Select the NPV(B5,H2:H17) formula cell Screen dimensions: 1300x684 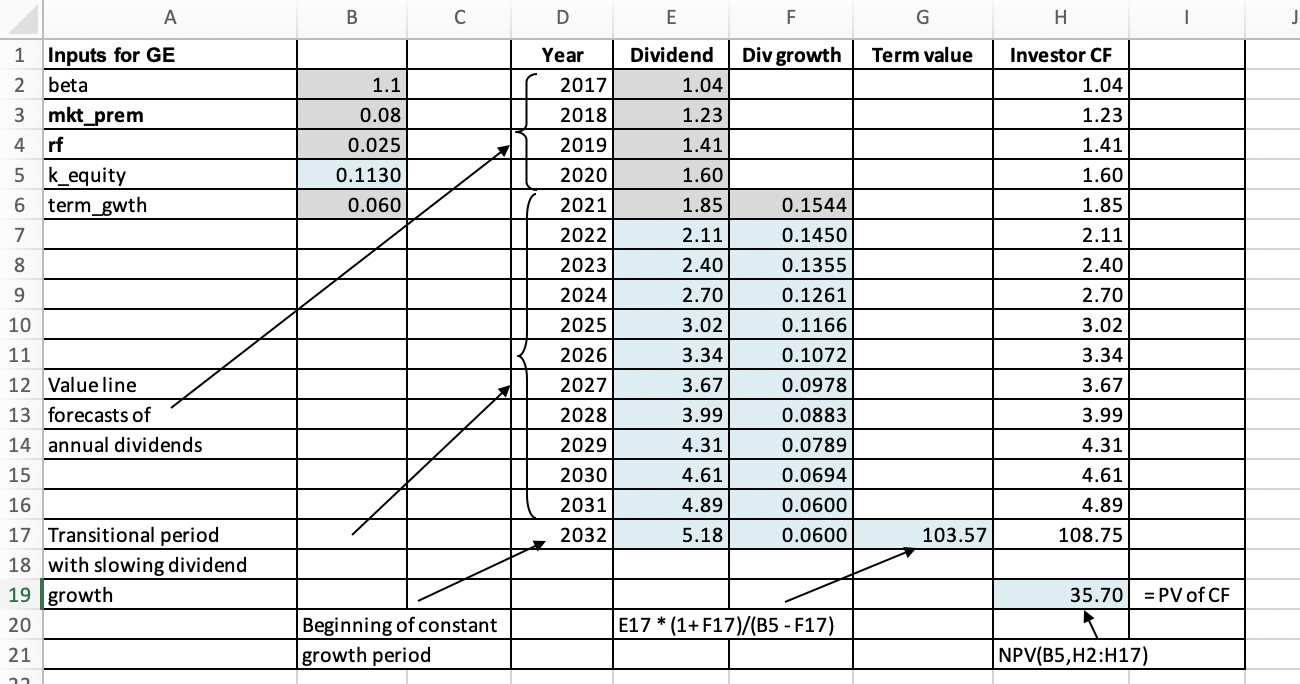click(x=1060, y=655)
